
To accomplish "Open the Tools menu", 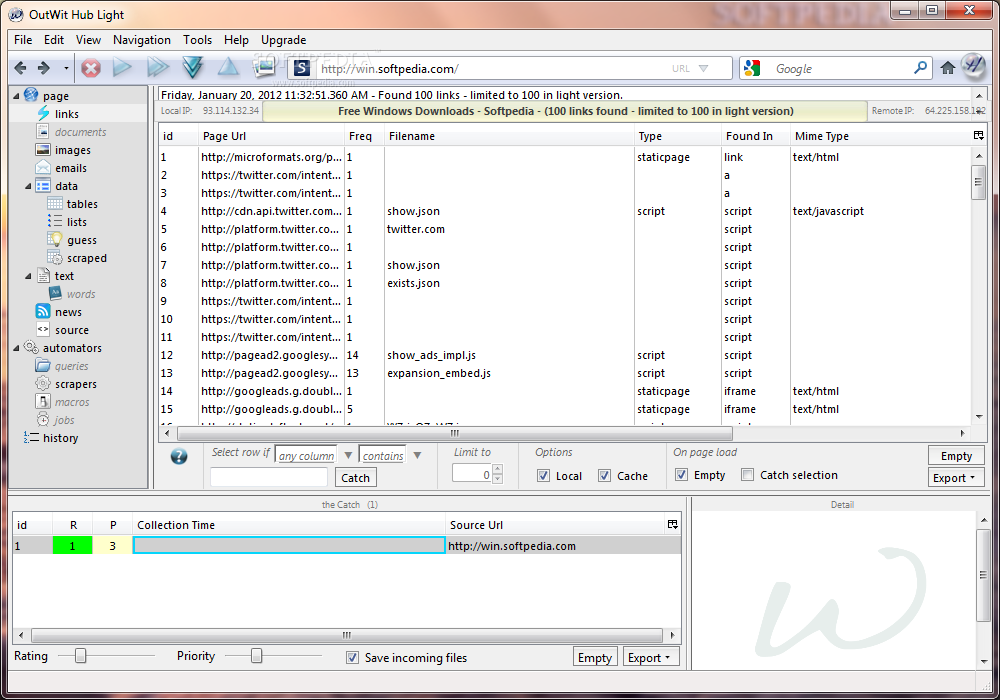I will coord(197,40).
